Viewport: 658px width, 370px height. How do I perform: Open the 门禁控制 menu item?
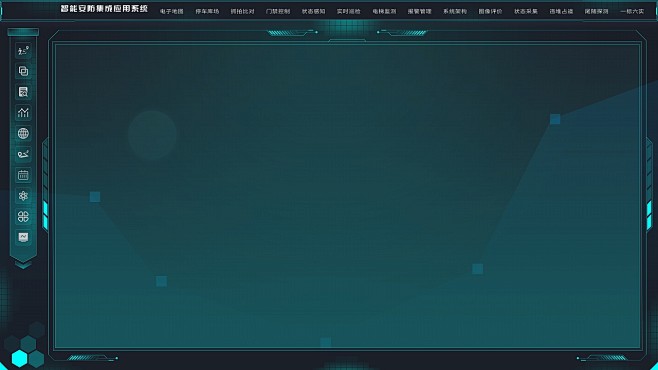point(278,11)
